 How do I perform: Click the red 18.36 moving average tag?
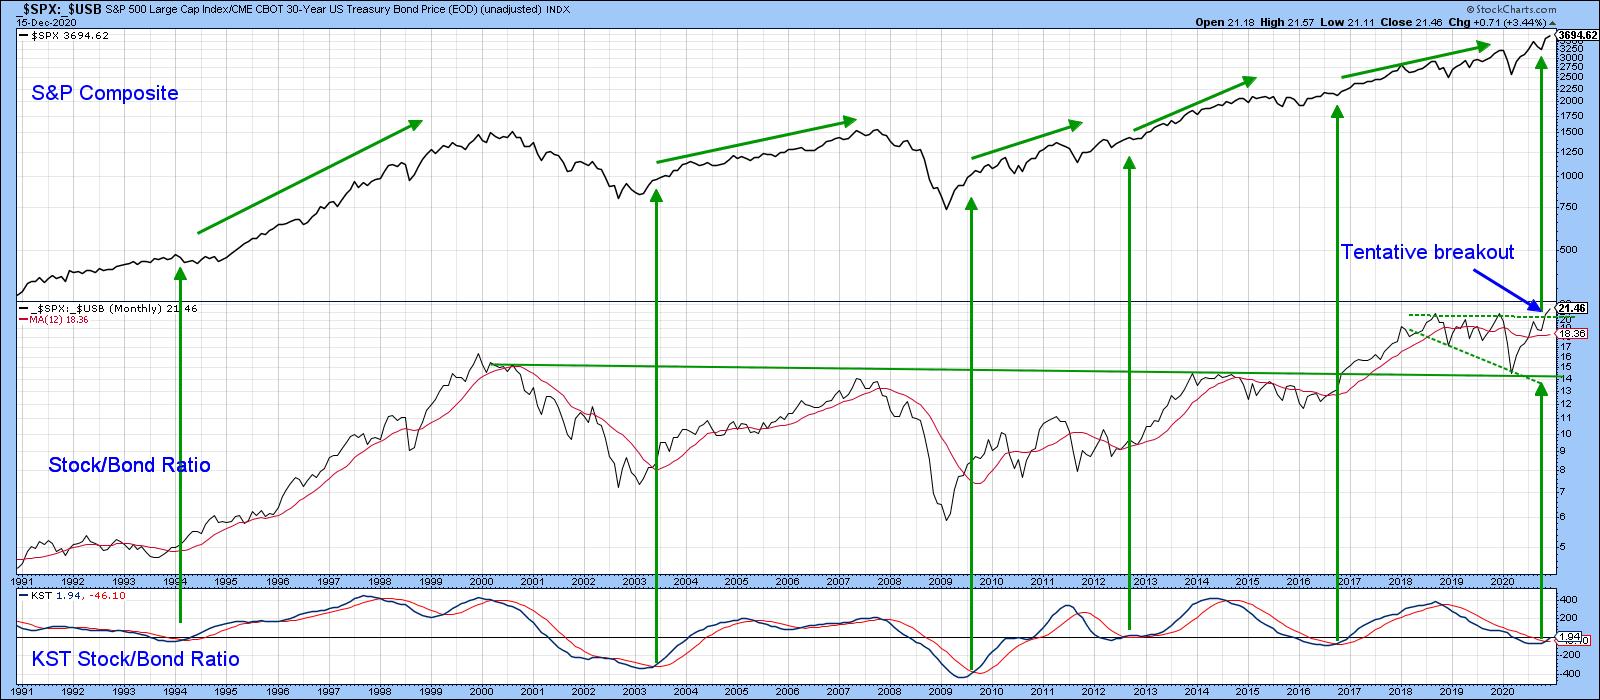(1572, 333)
